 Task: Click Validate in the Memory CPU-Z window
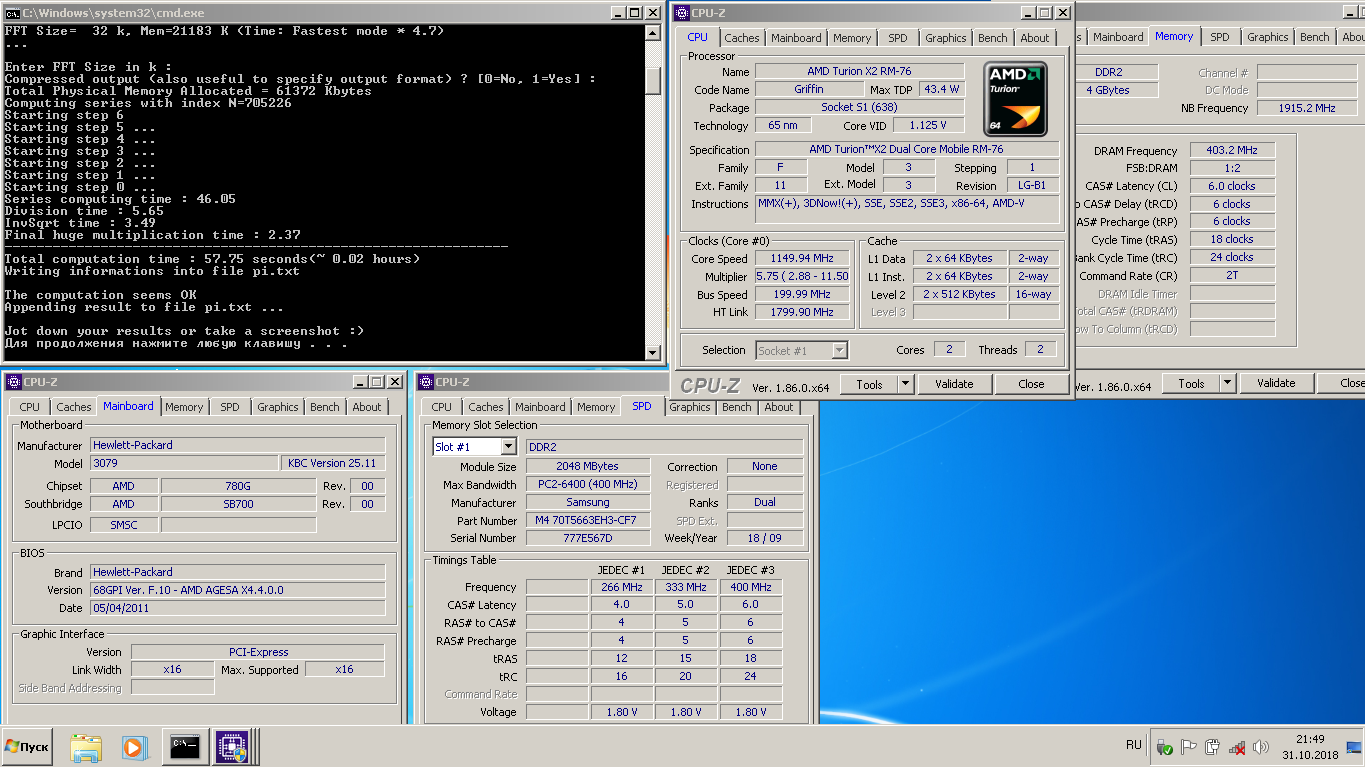point(1276,383)
